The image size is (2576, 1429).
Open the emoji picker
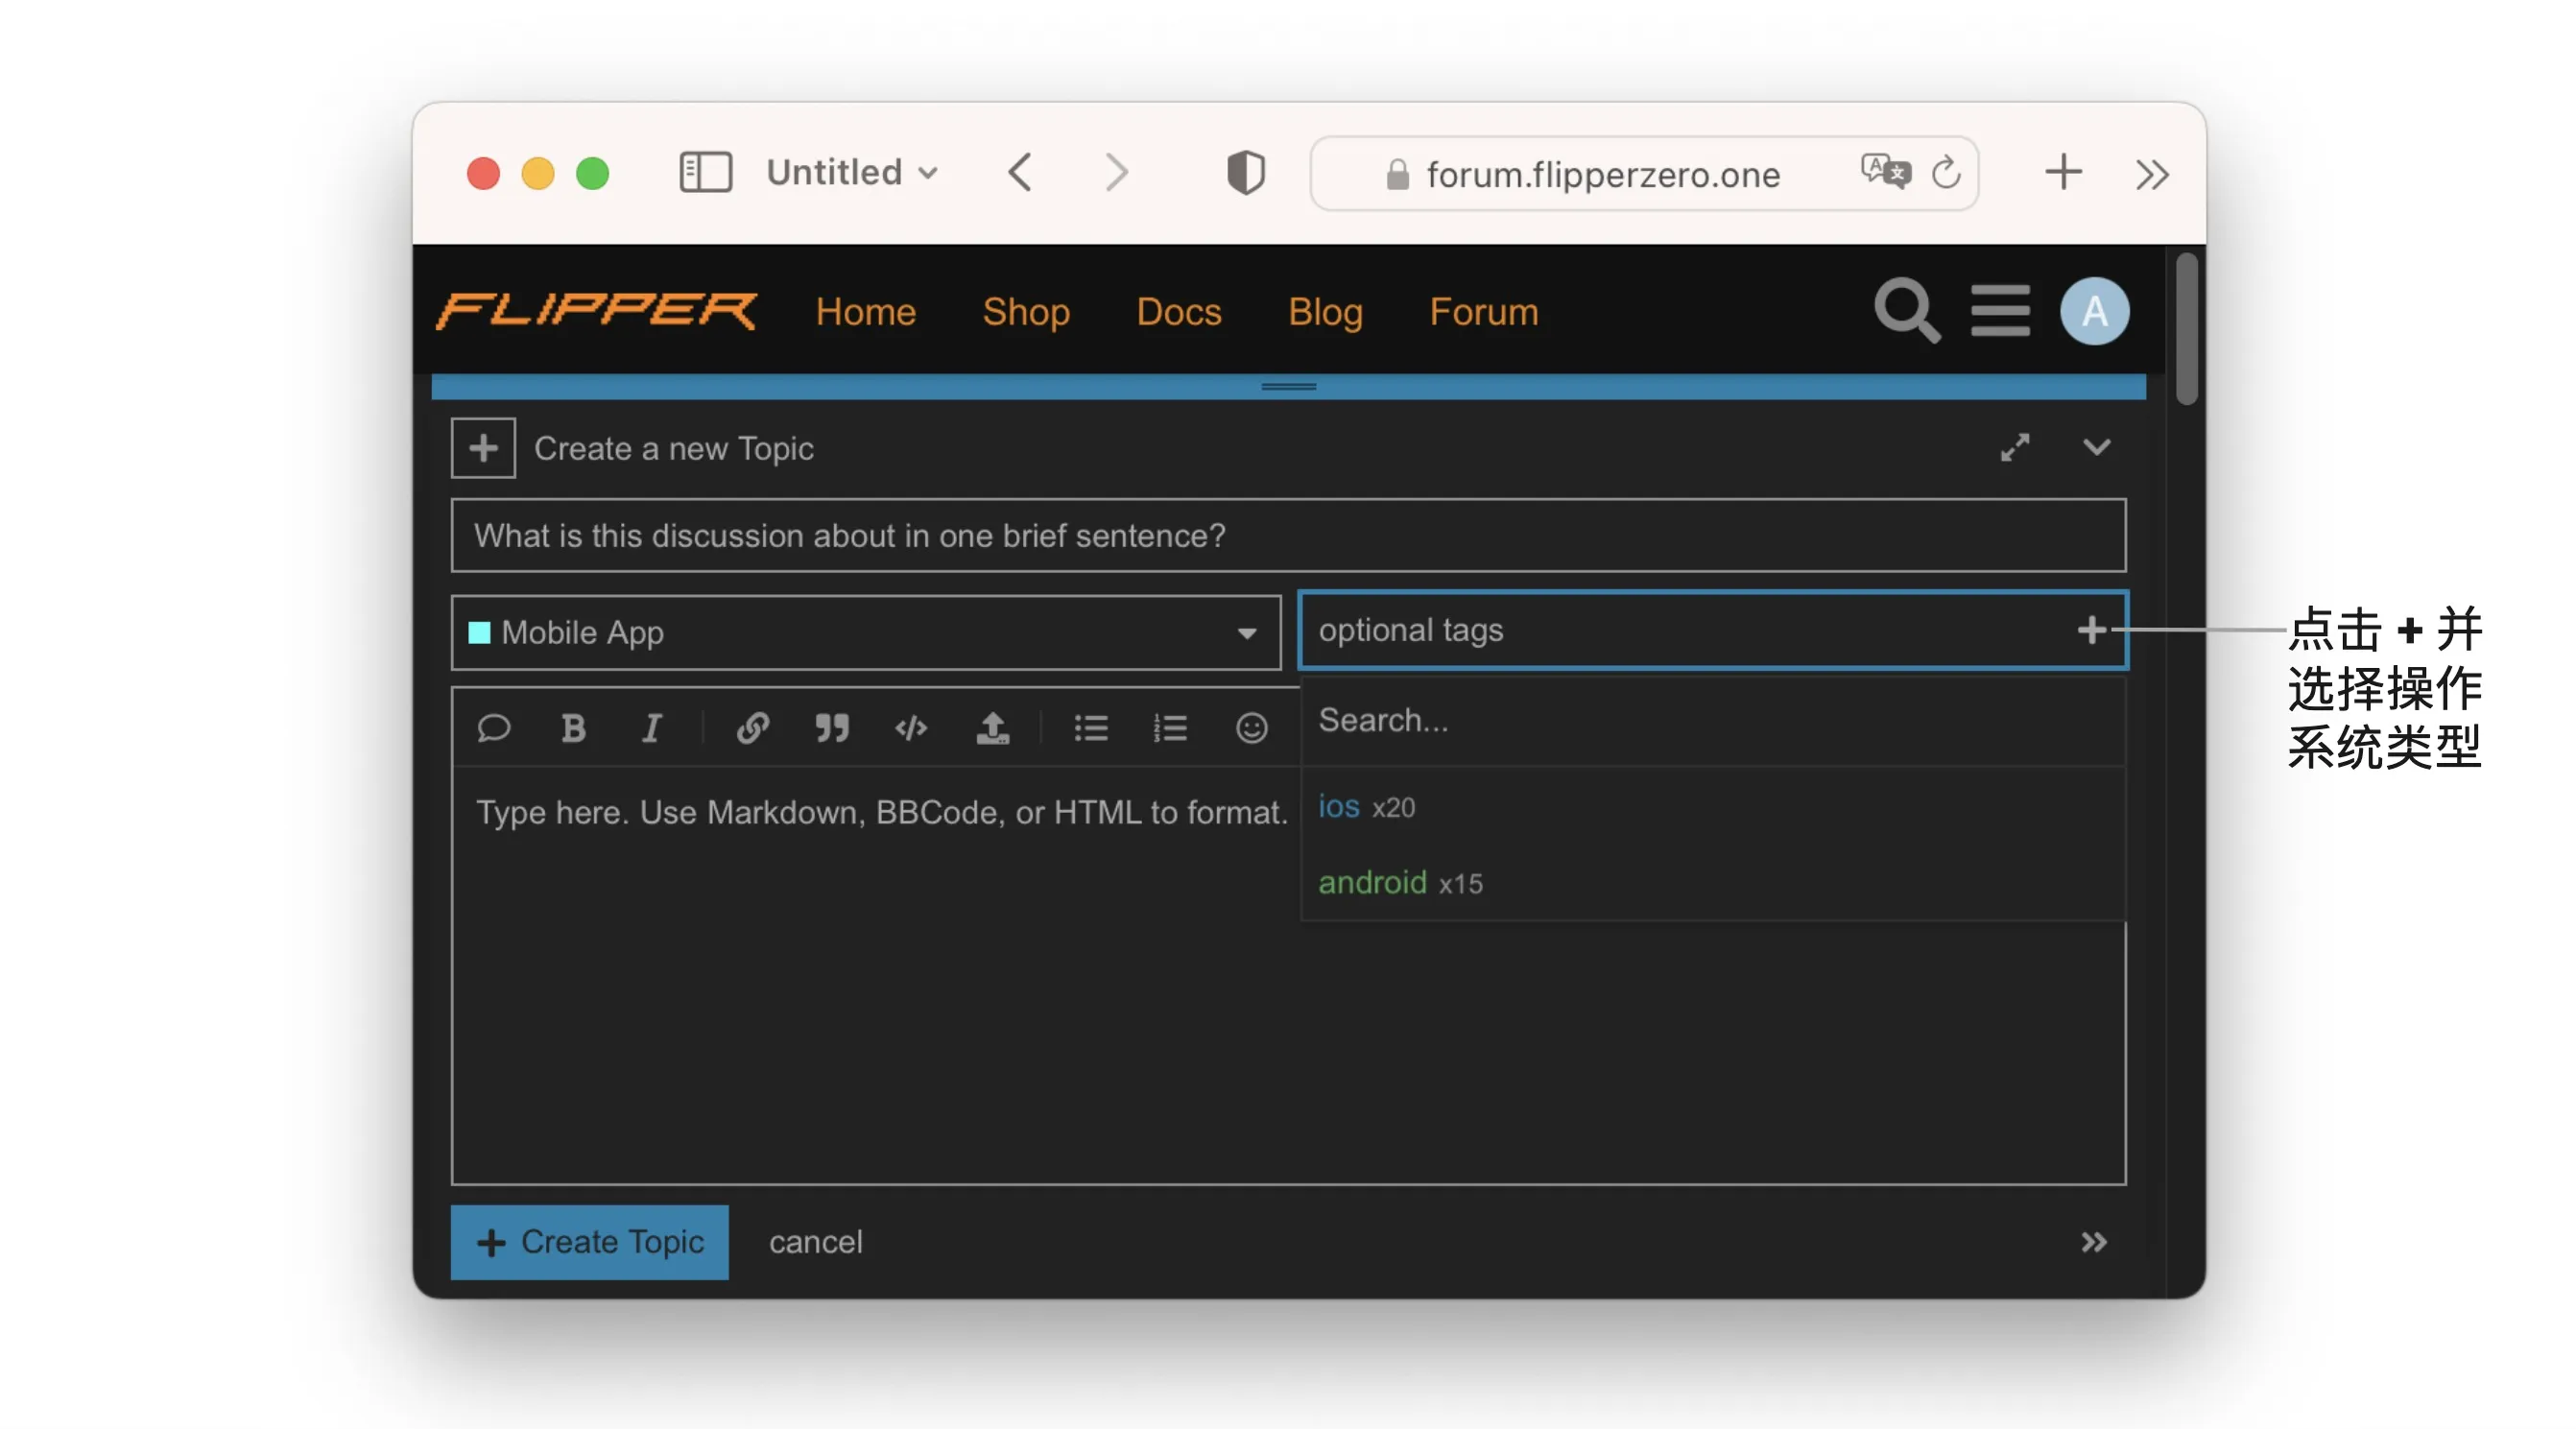click(x=1251, y=728)
